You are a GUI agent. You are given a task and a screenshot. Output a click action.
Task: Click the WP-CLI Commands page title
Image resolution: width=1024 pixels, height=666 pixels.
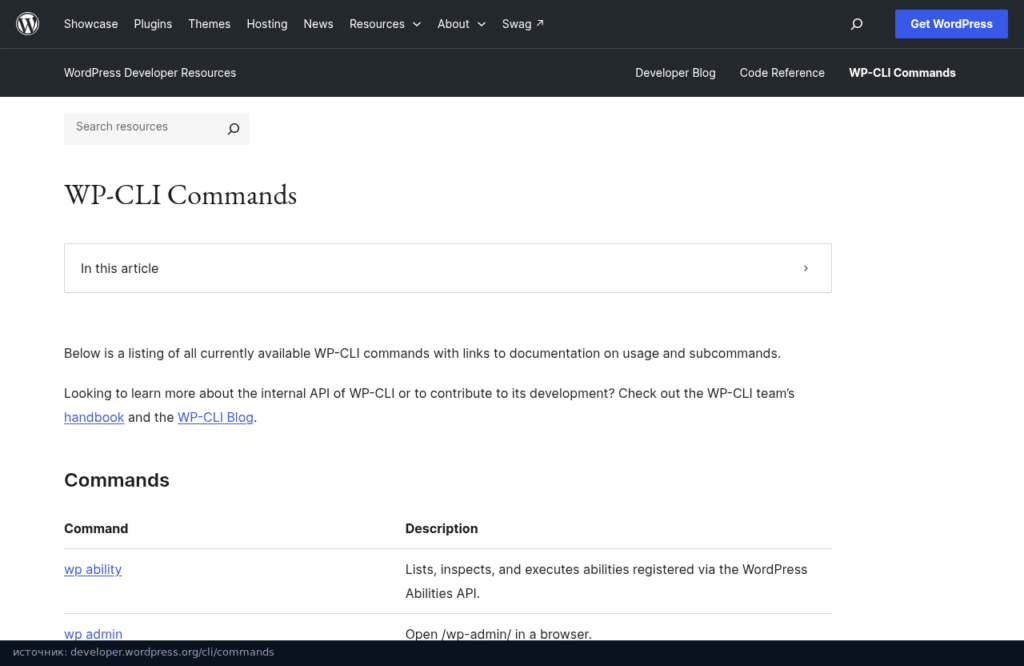click(x=180, y=195)
